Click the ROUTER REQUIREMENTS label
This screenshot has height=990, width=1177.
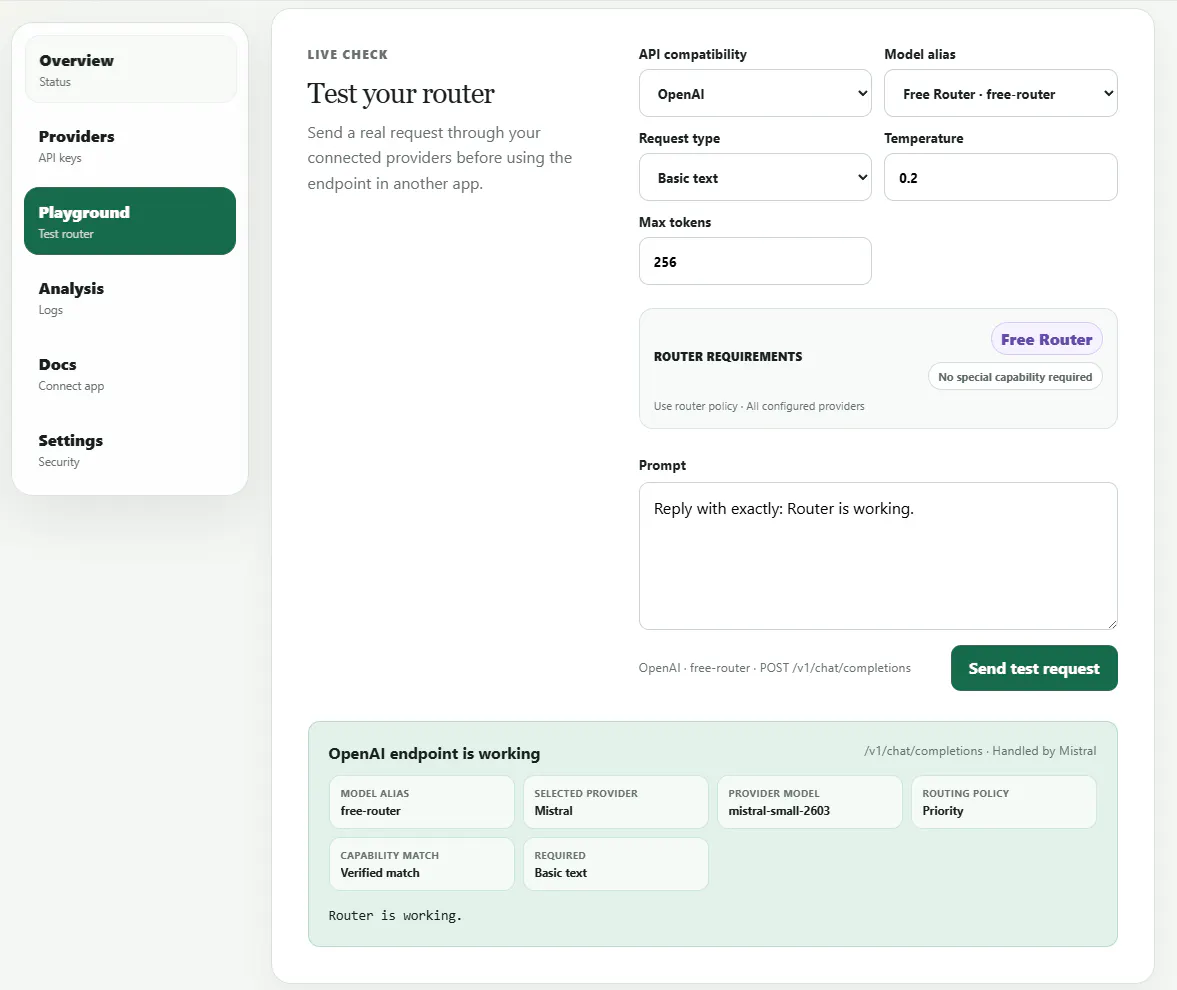click(x=728, y=357)
